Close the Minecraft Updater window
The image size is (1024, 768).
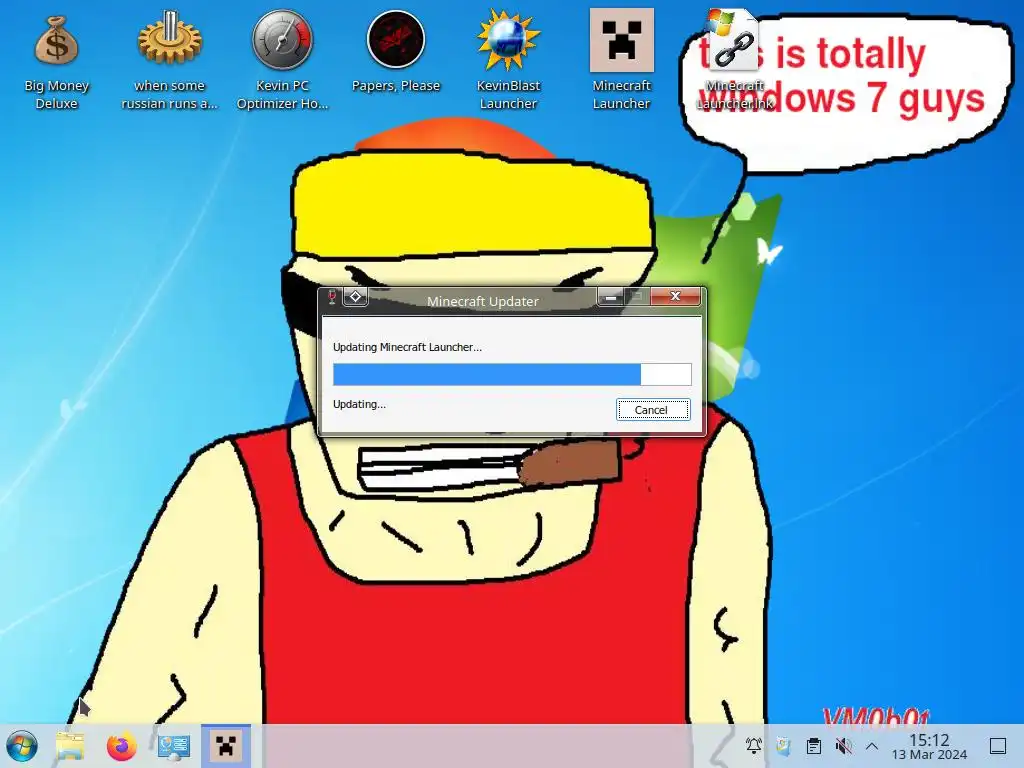[x=675, y=296]
